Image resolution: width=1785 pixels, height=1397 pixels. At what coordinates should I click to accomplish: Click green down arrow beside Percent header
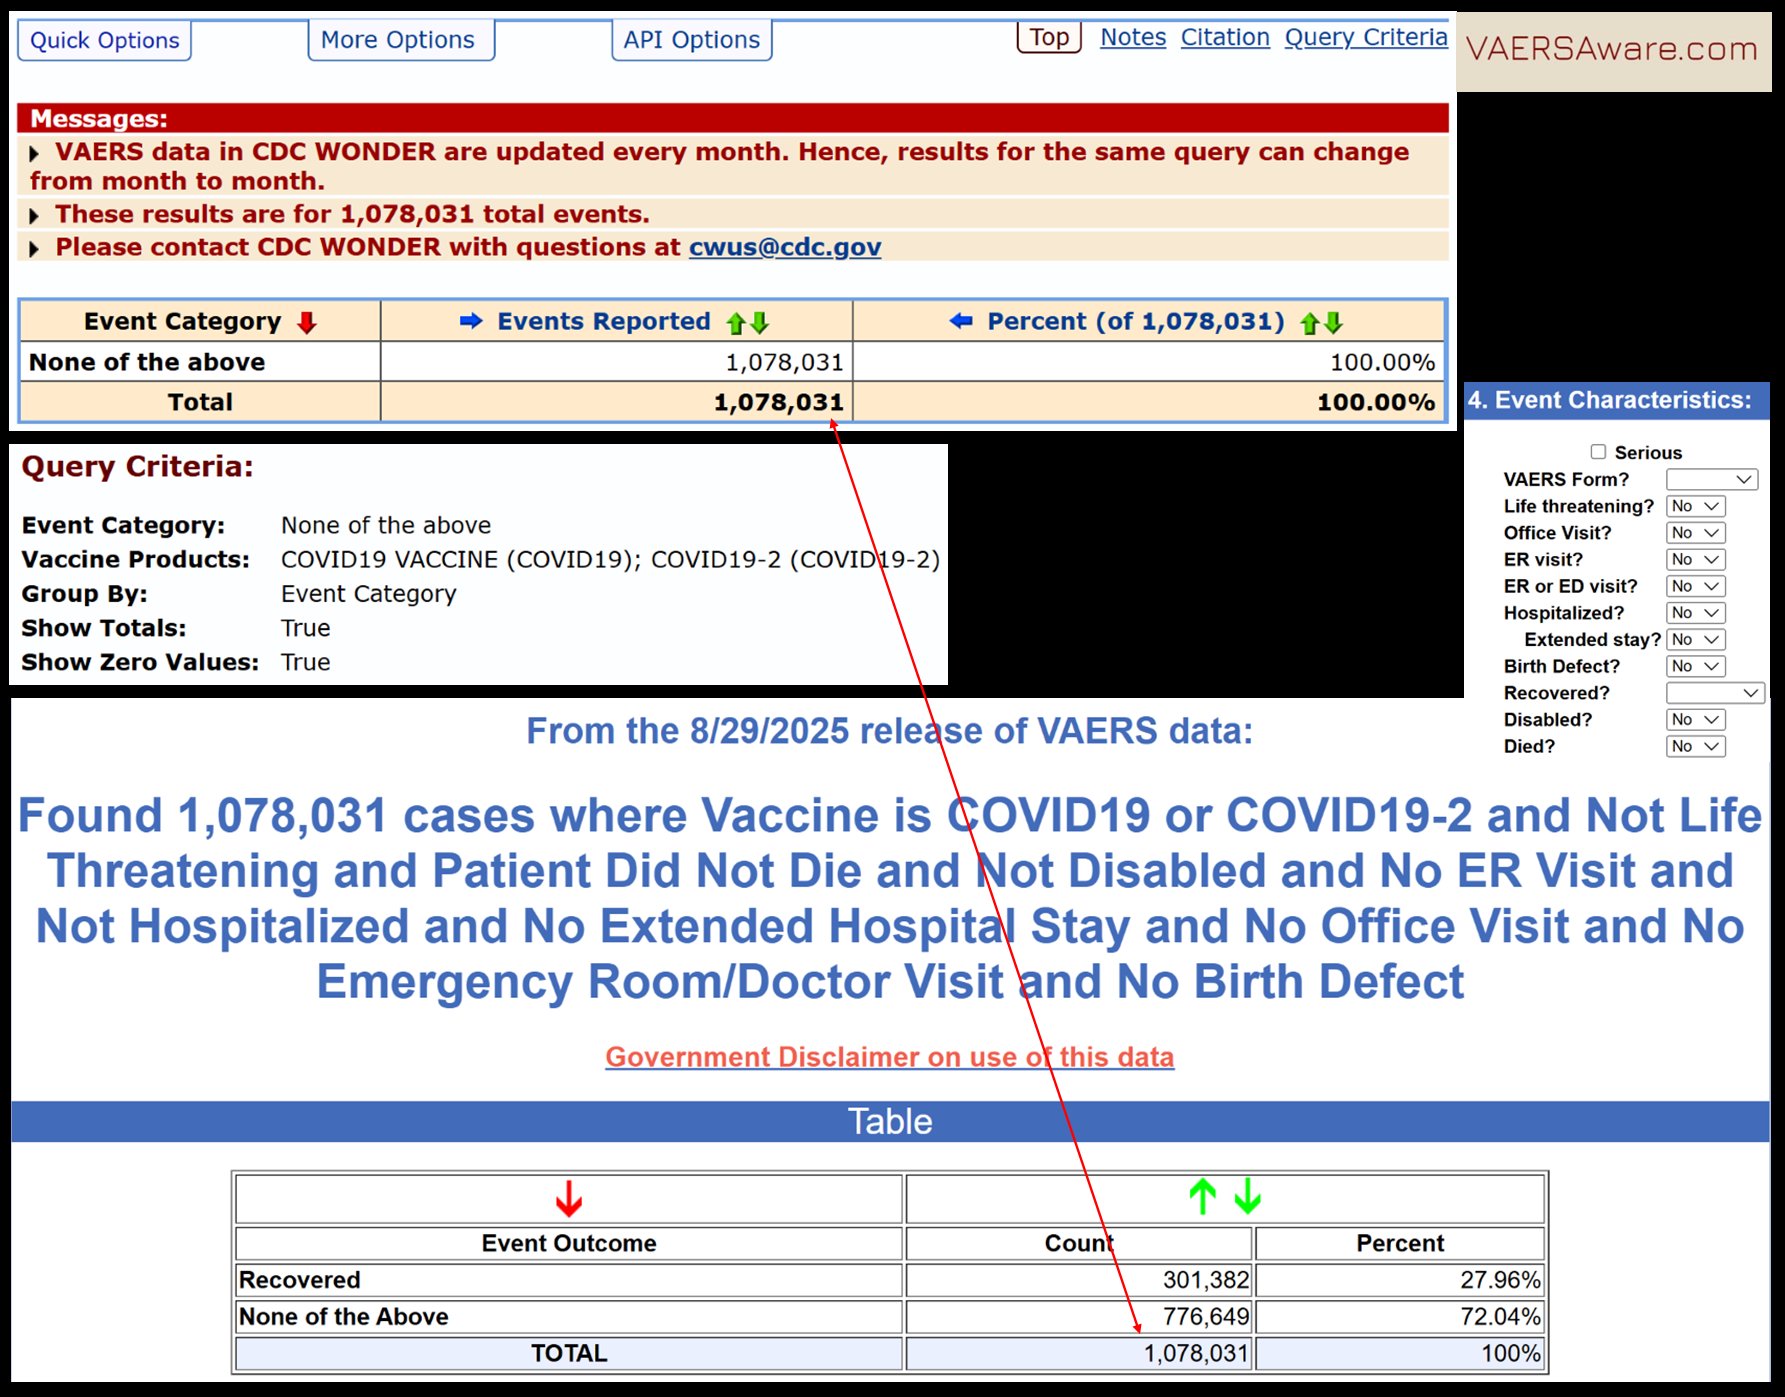coord(1333,323)
